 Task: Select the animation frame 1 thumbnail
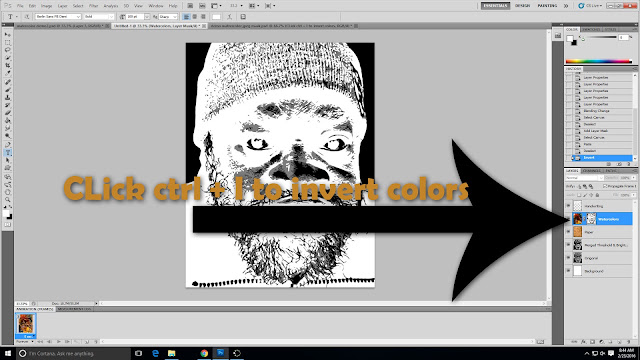26,324
